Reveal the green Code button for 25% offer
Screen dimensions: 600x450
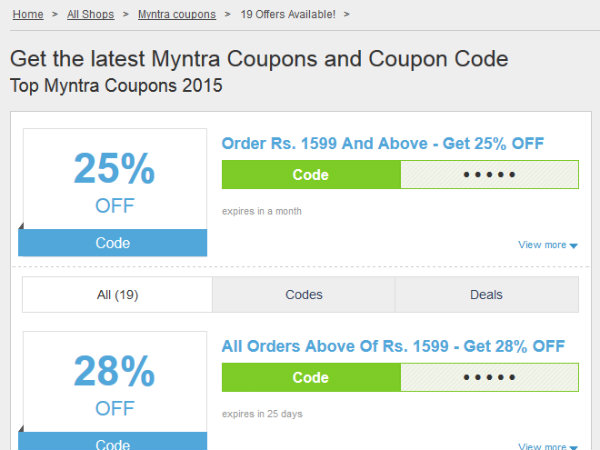pos(311,175)
